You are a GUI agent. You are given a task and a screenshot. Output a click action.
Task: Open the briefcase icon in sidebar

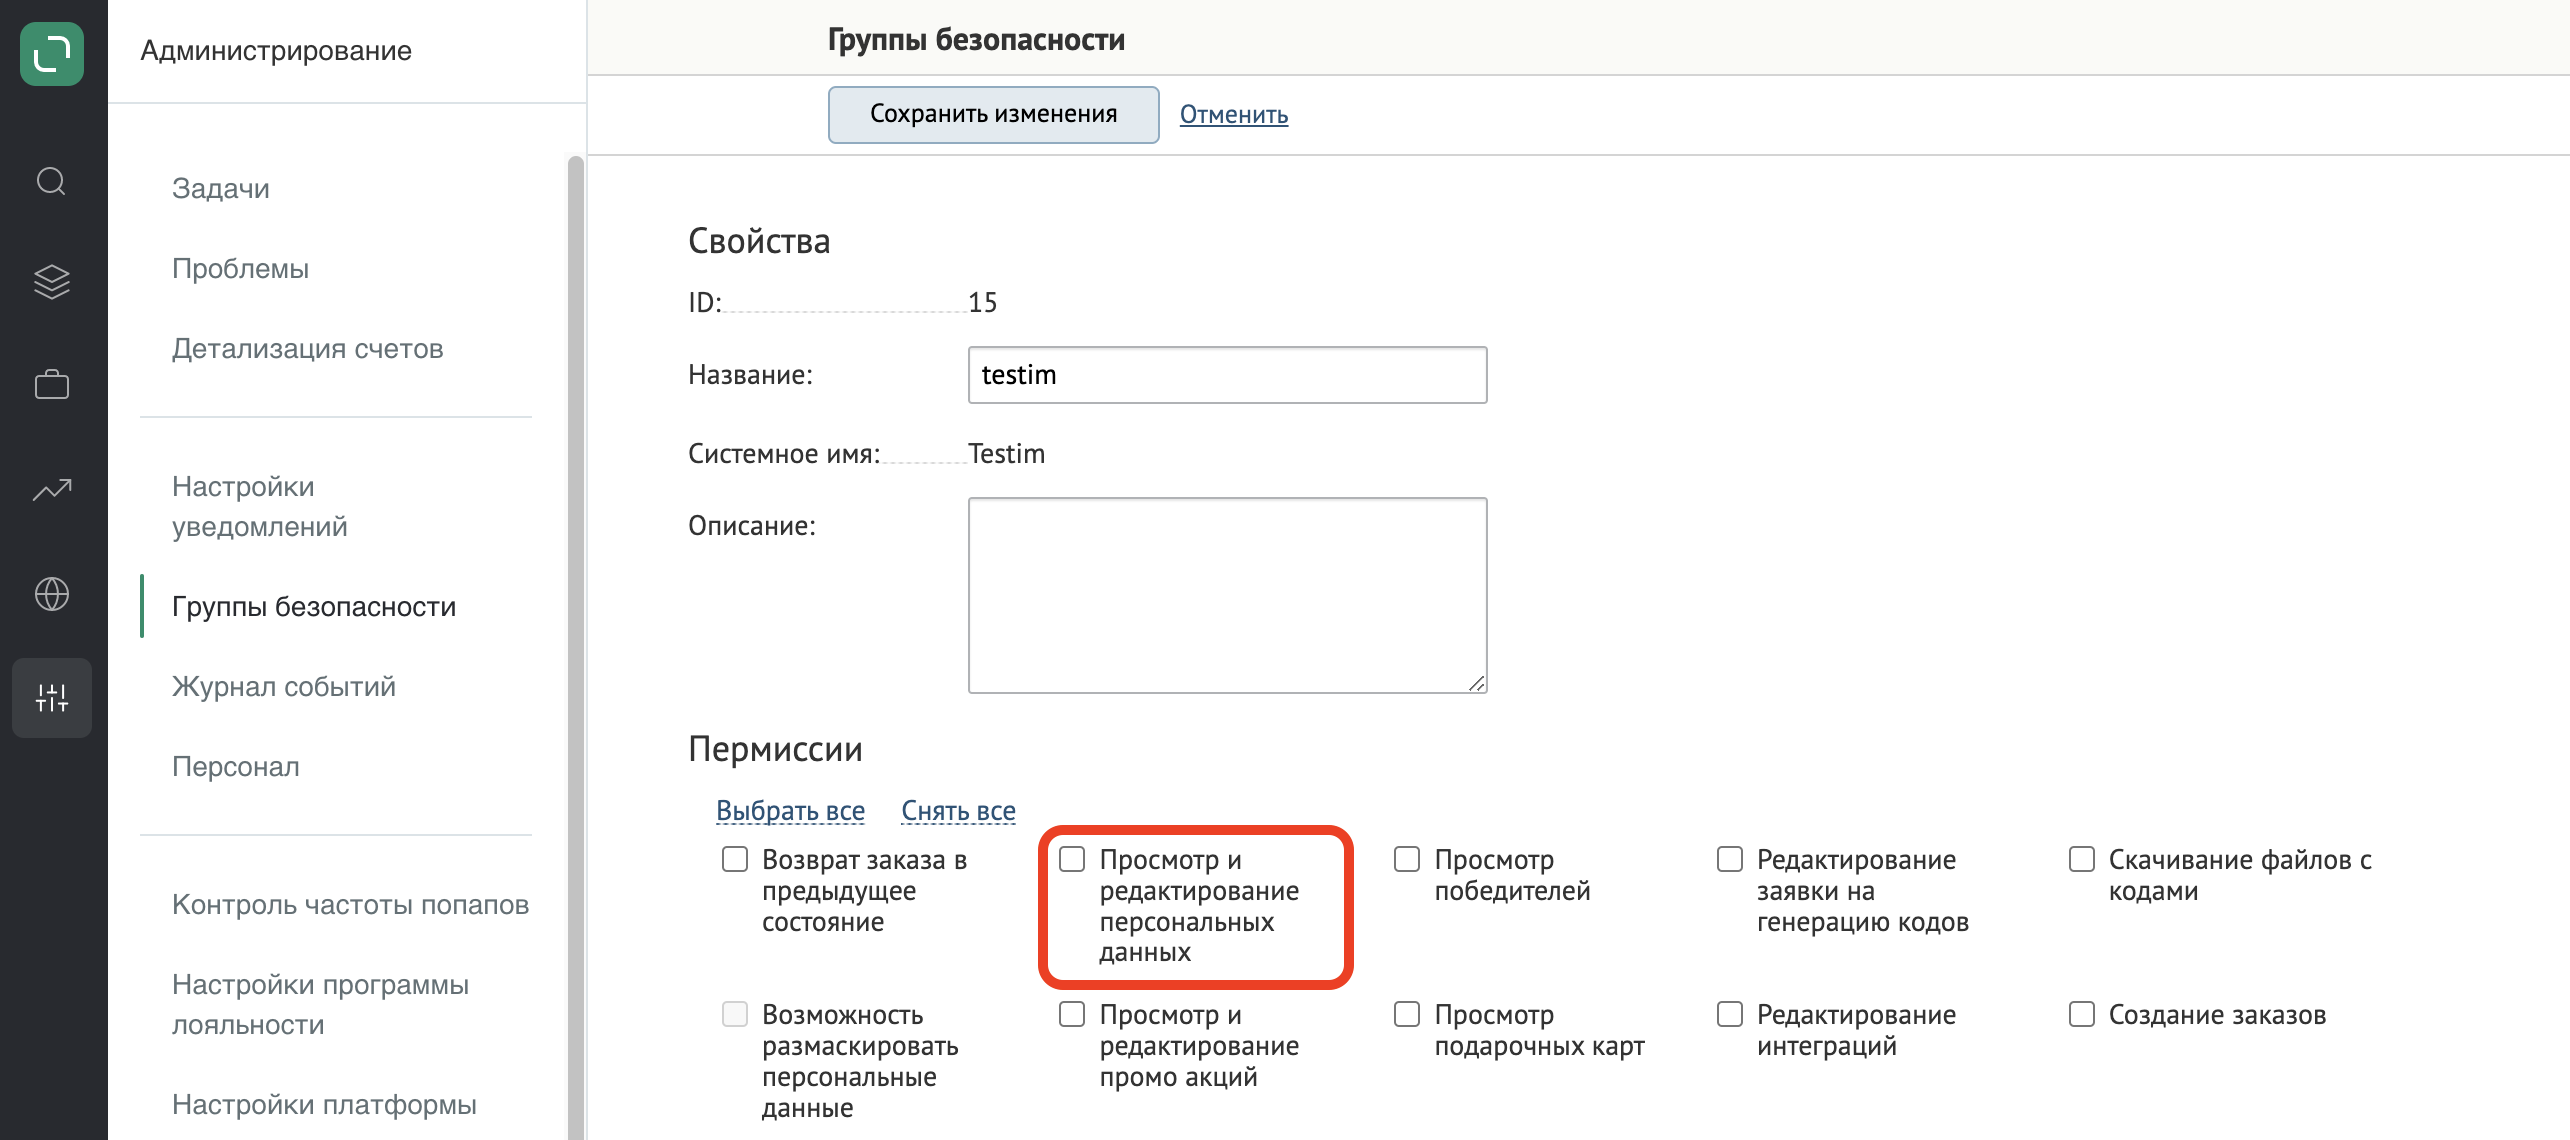coord(52,384)
